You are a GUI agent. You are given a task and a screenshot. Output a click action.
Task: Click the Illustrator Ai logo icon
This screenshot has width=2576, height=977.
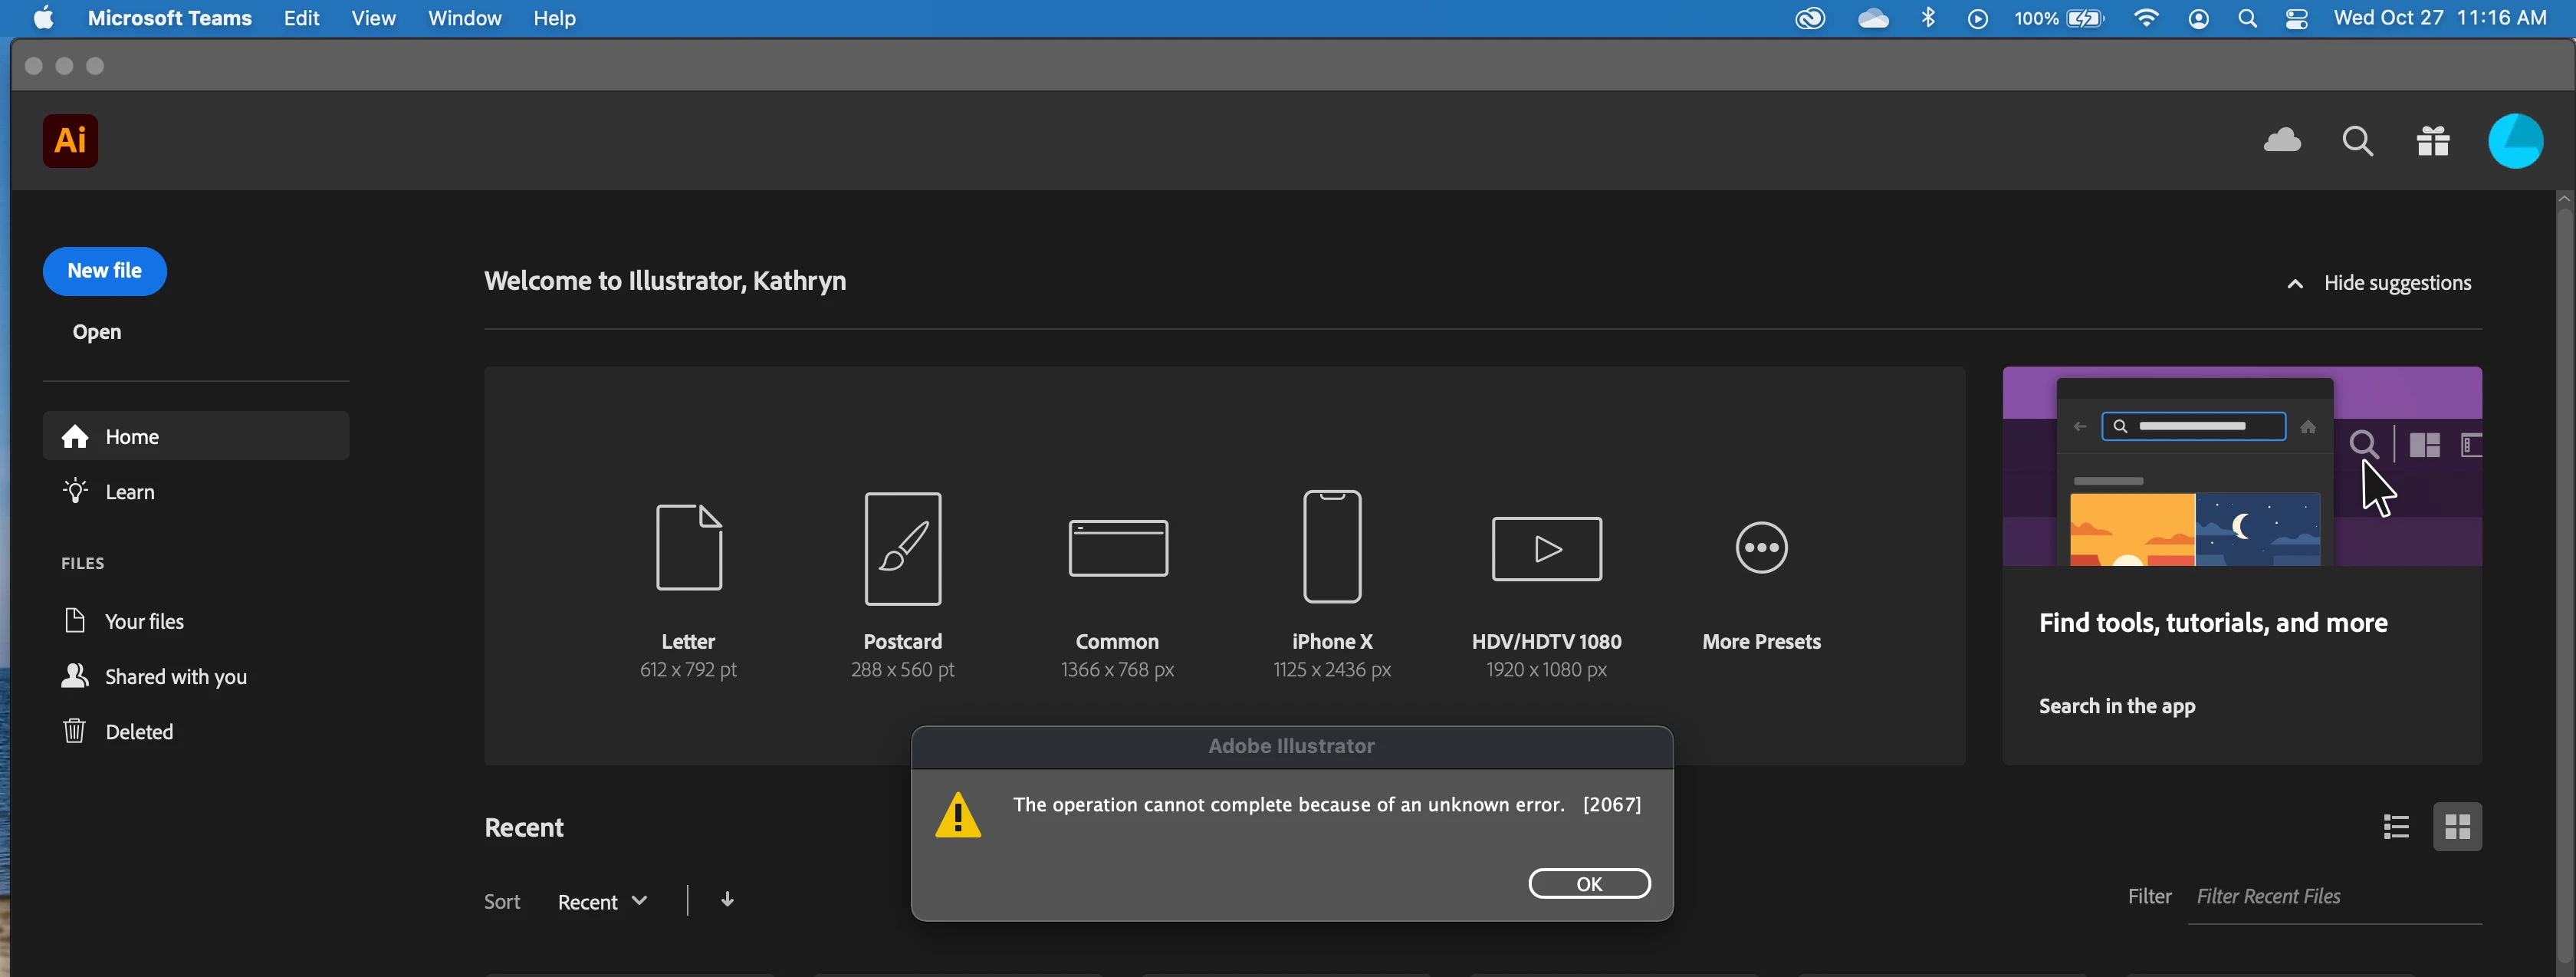(70, 141)
